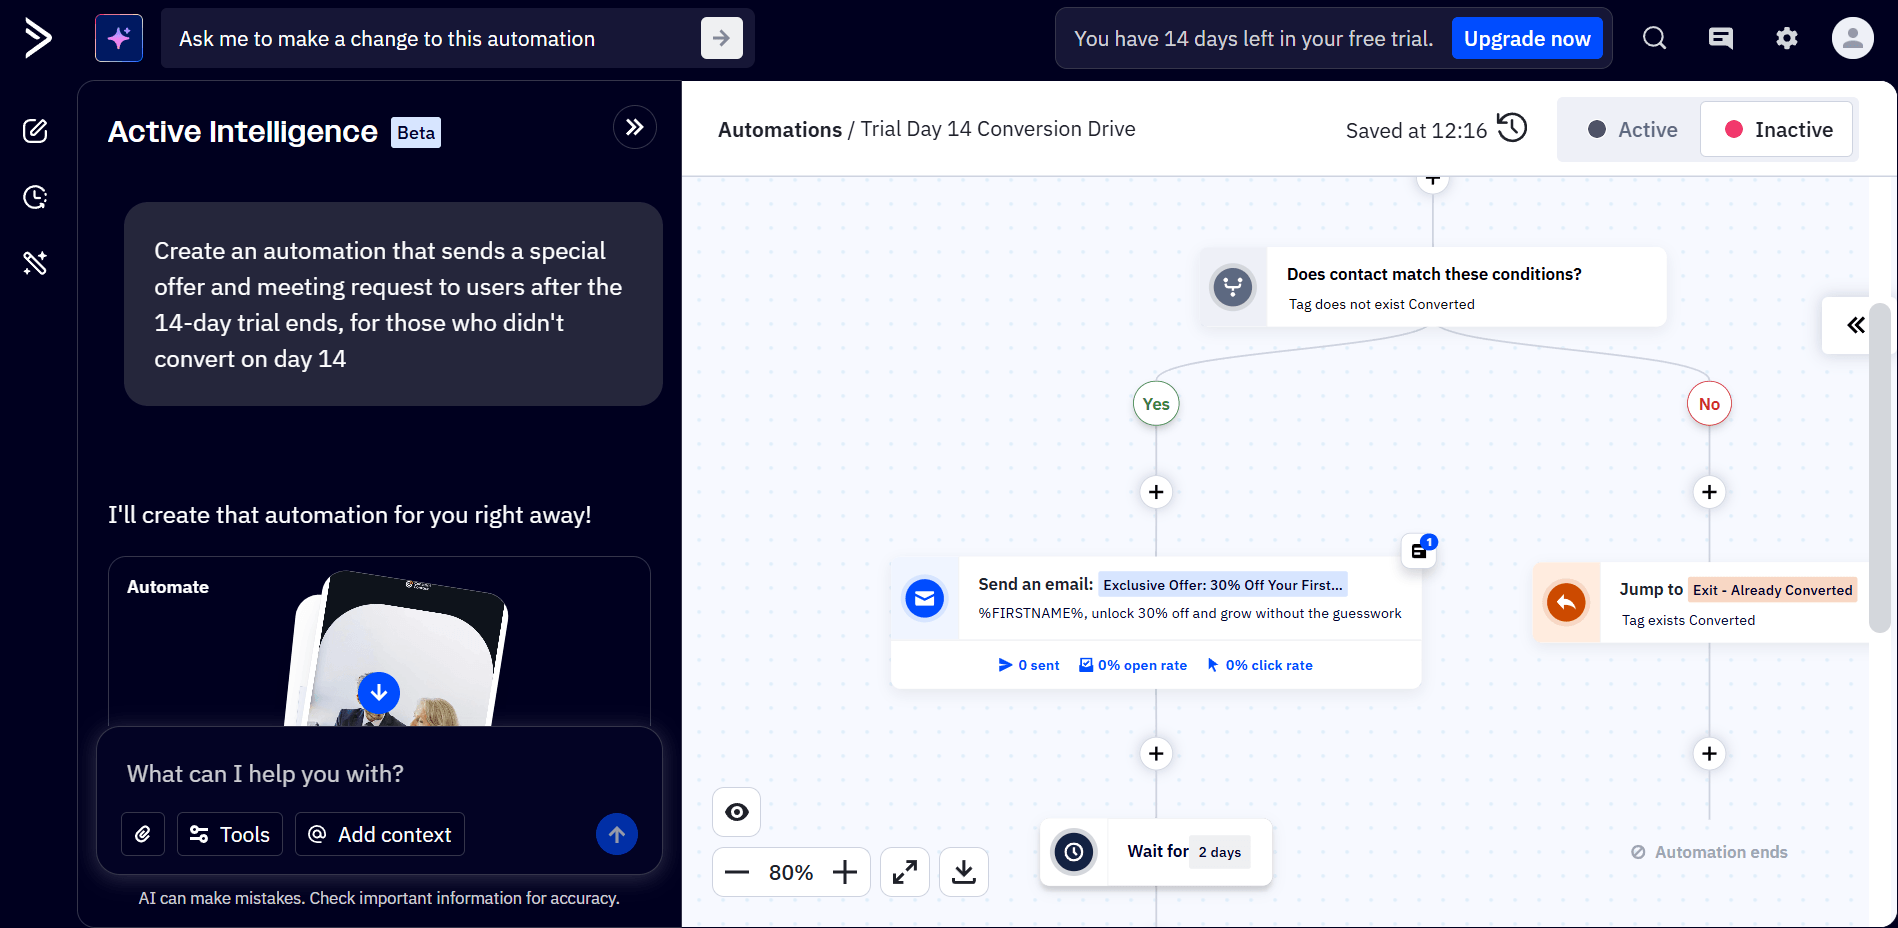Click the '2 days' wait duration
Screen dimensions: 1898x928
click(x=1220, y=852)
